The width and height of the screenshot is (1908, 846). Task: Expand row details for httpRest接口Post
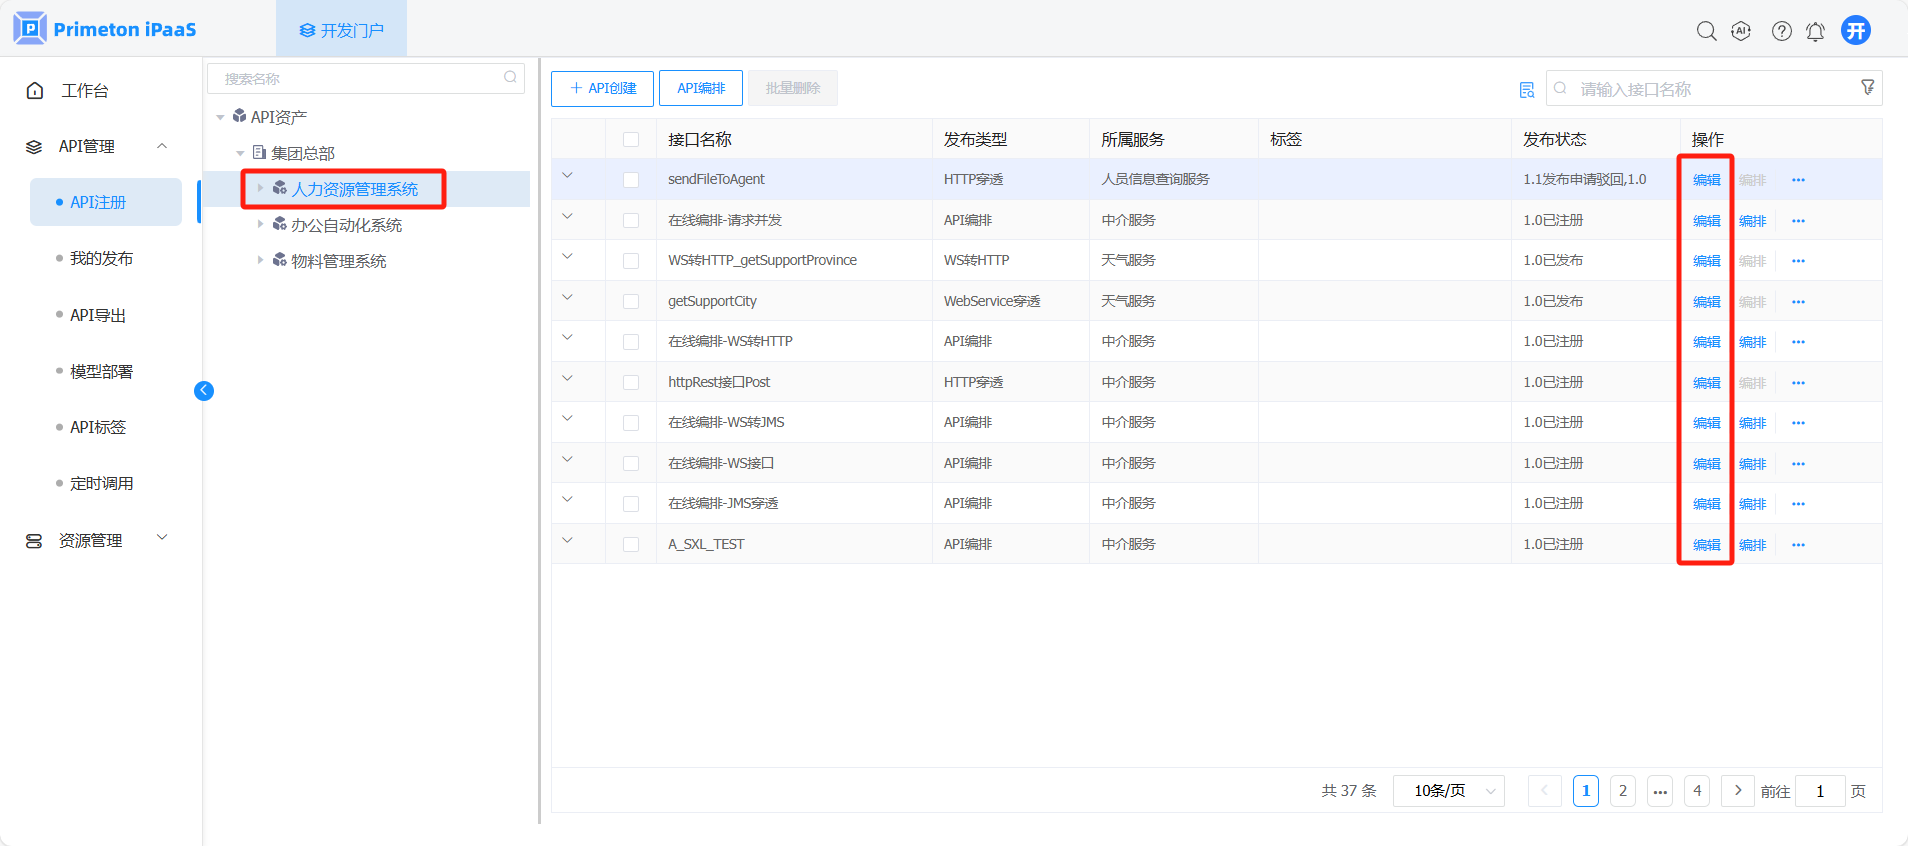click(568, 379)
